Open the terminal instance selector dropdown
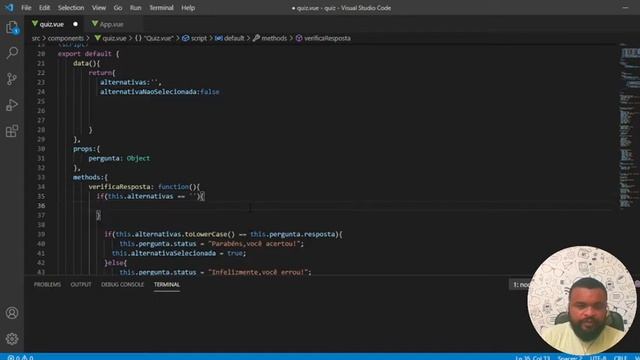The image size is (640, 360). coord(520,284)
